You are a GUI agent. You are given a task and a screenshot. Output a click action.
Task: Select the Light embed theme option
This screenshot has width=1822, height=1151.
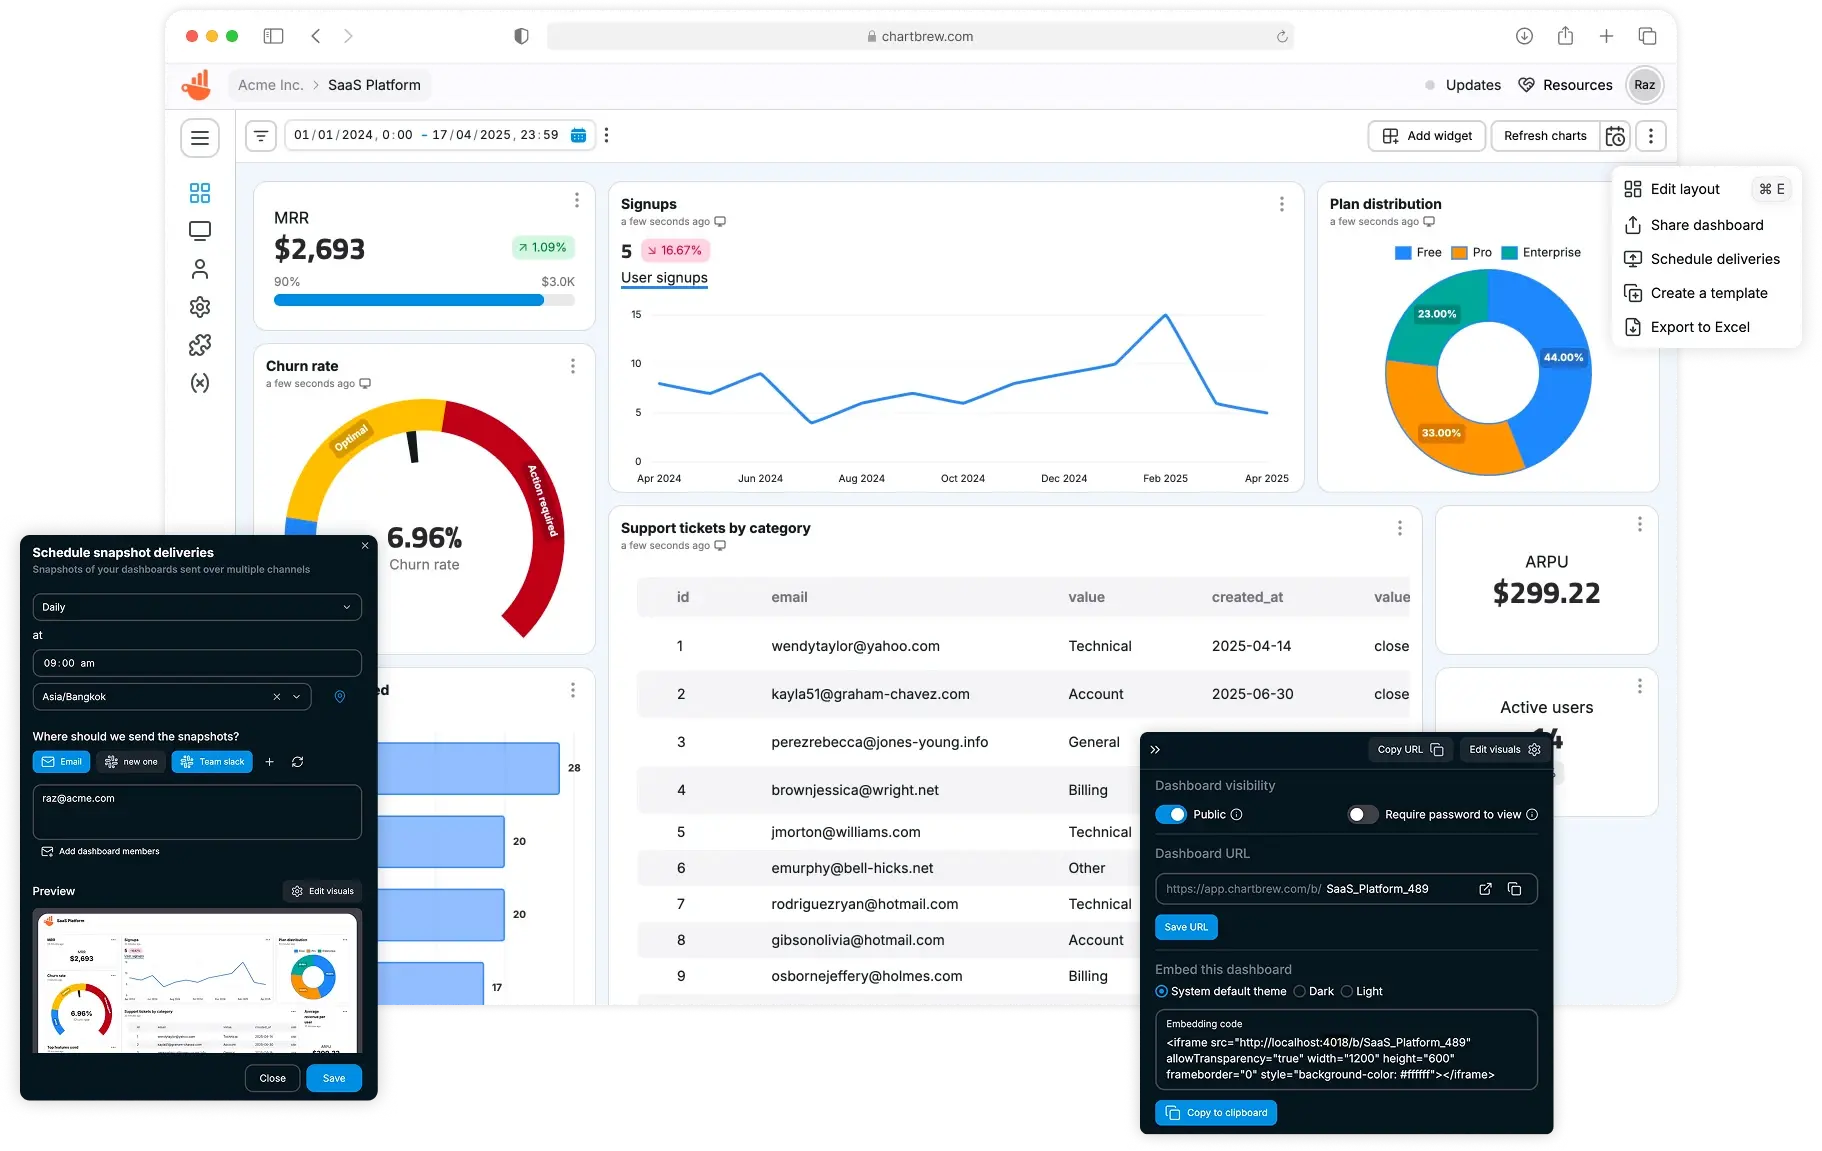[x=1348, y=991]
